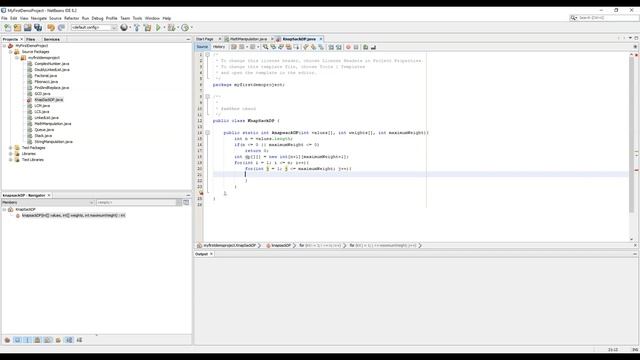Click the Profile Project toolbar icon
The height and width of the screenshot is (360, 640).
pos(185,27)
